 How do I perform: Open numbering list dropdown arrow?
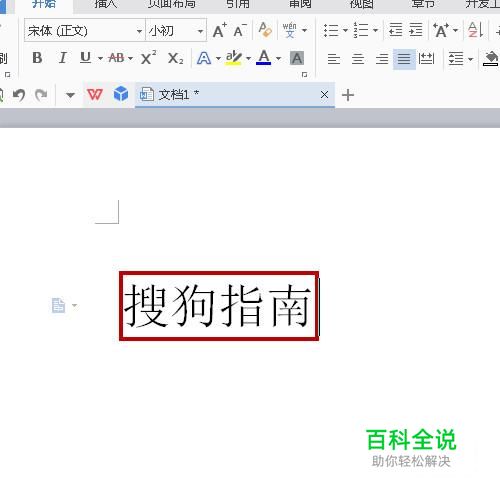(375, 31)
